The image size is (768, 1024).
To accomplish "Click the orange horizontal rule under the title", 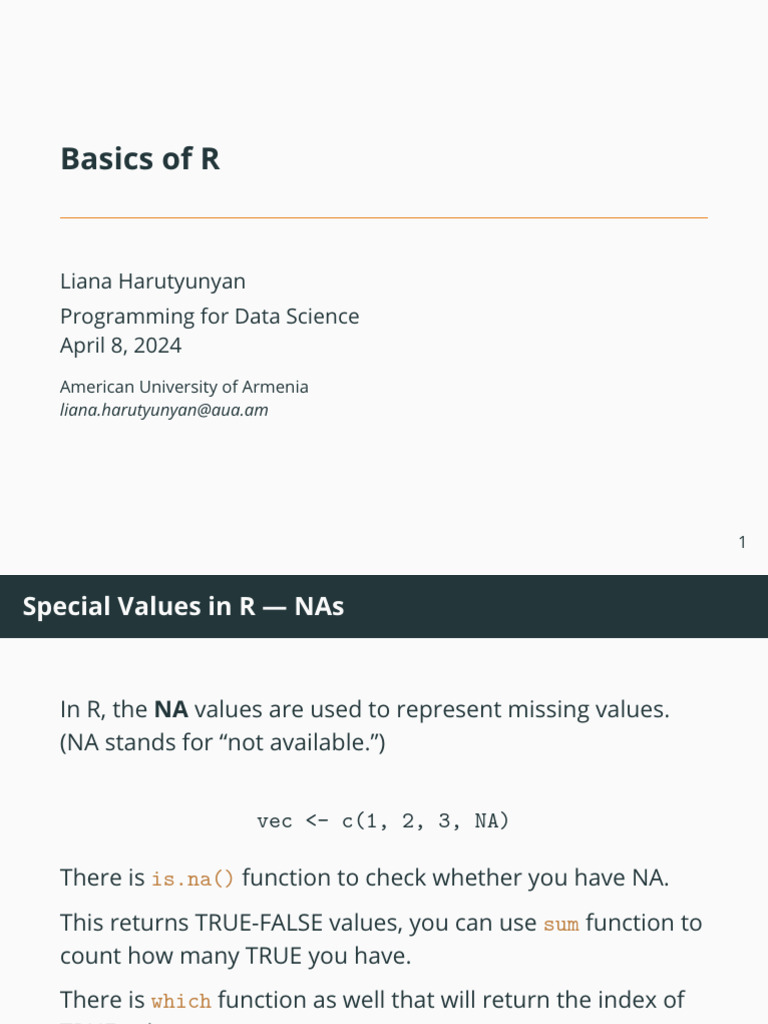I will 384,217.
